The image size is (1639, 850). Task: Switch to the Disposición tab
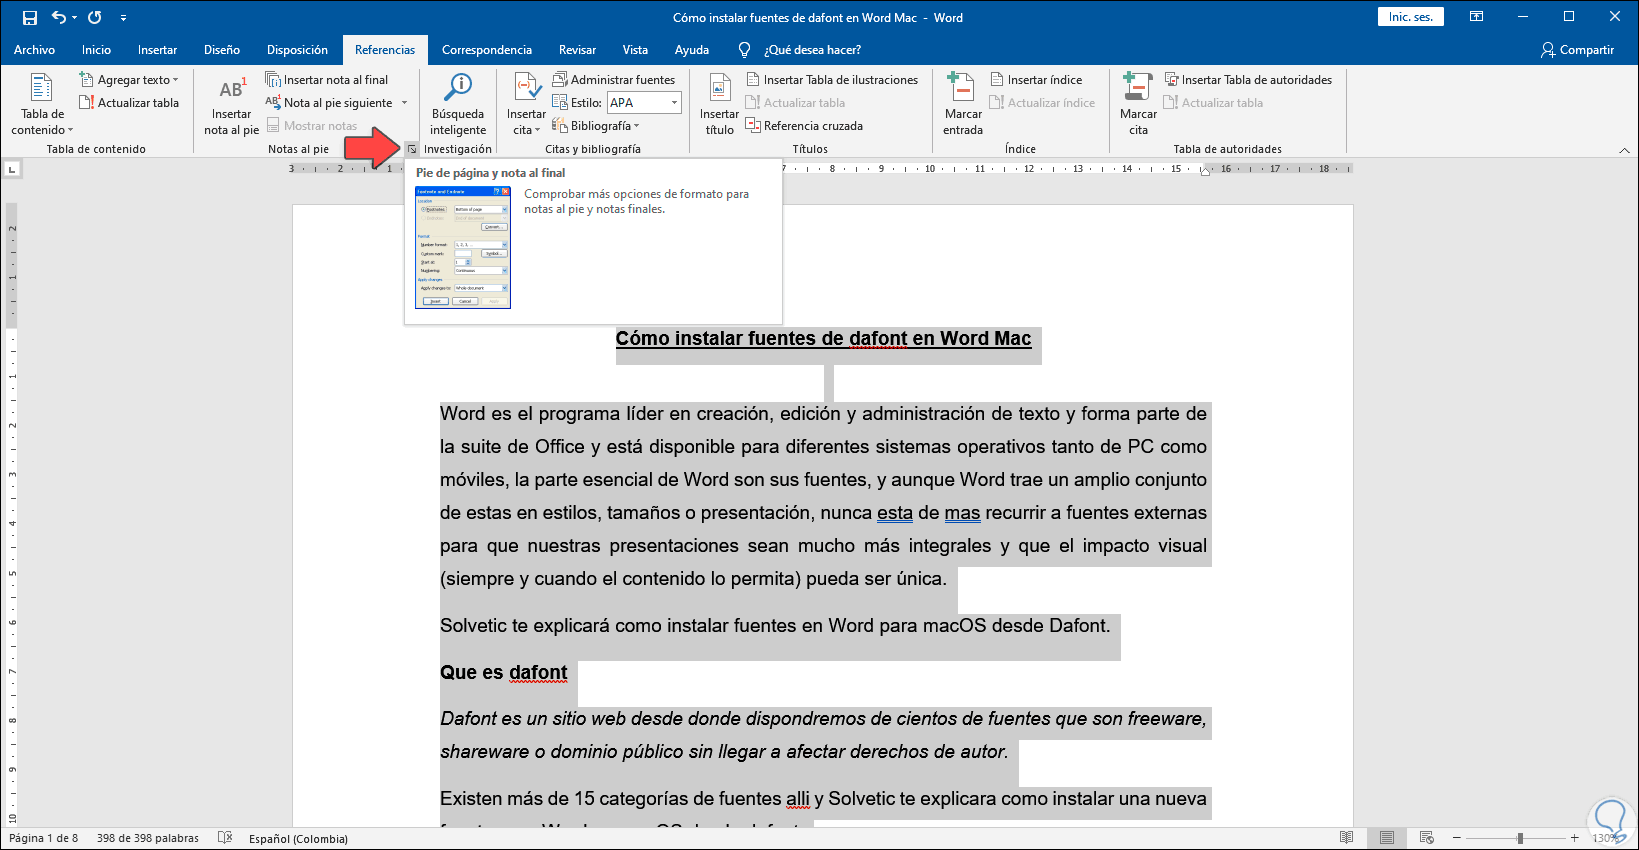[297, 50]
